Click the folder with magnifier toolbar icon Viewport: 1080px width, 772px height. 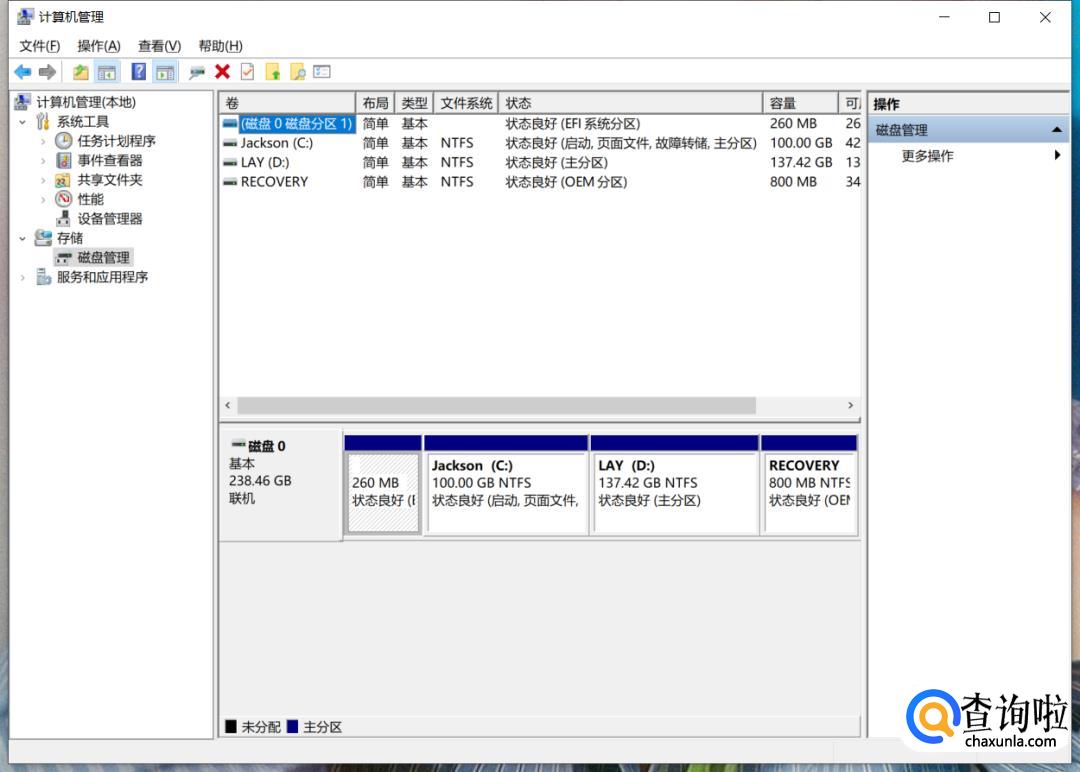click(x=297, y=72)
